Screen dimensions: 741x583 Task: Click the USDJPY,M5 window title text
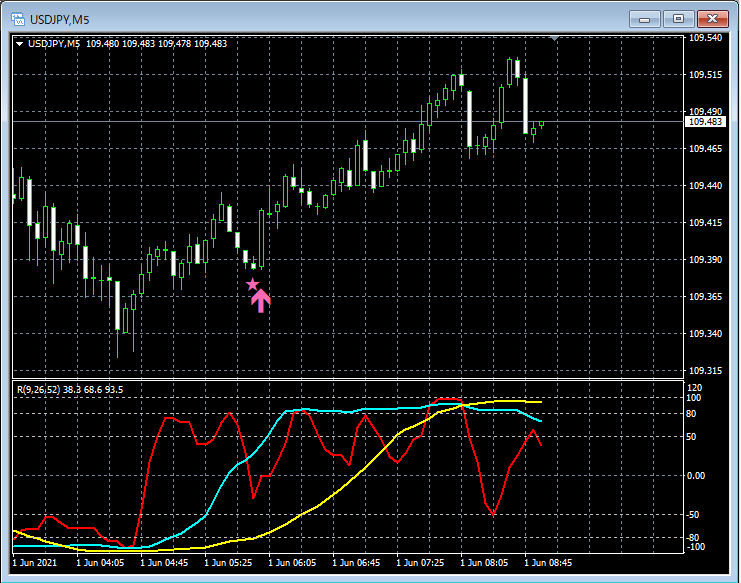[60, 20]
